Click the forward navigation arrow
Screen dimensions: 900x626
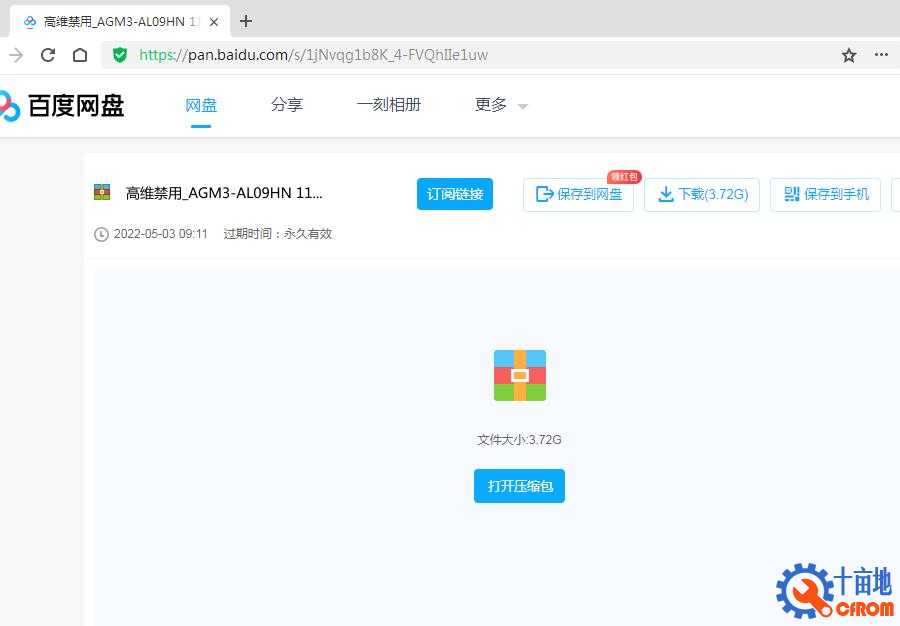tap(16, 55)
